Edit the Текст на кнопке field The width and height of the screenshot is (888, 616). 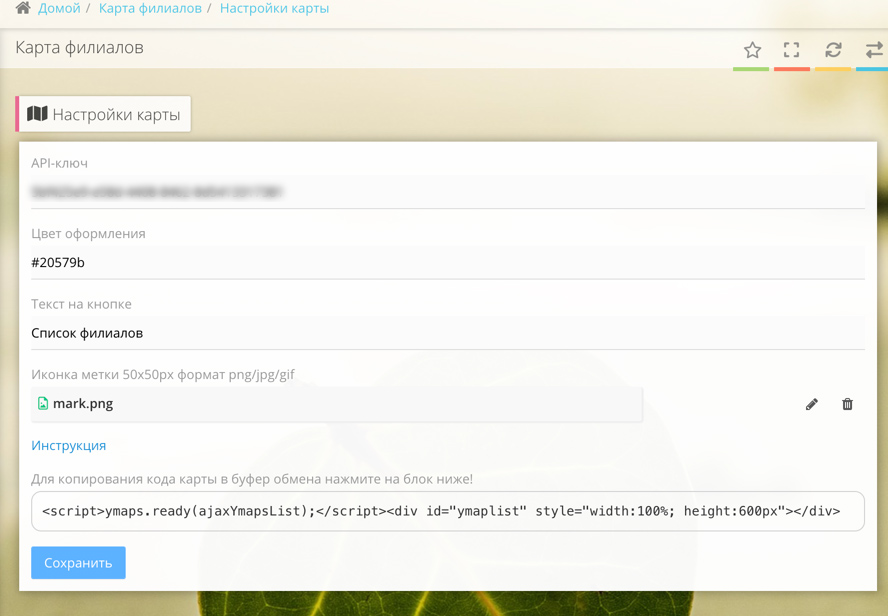click(x=447, y=333)
